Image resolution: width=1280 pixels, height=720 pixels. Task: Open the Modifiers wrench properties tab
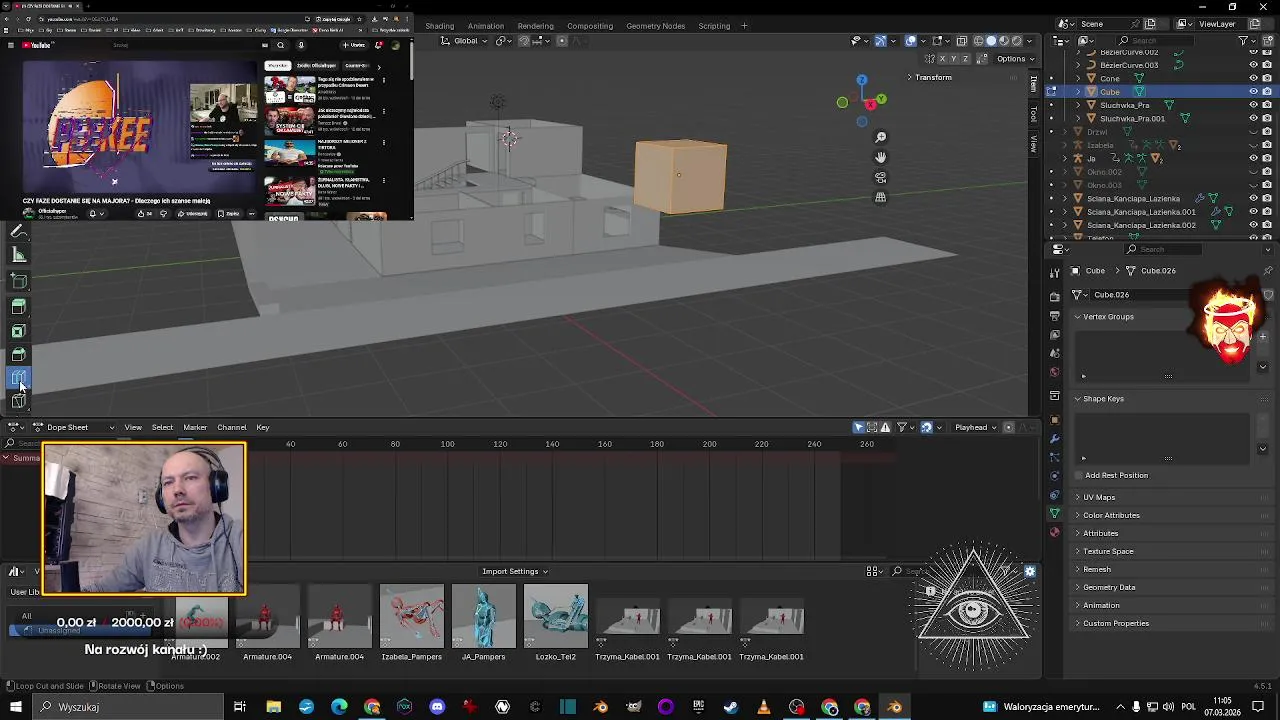[x=1054, y=439]
